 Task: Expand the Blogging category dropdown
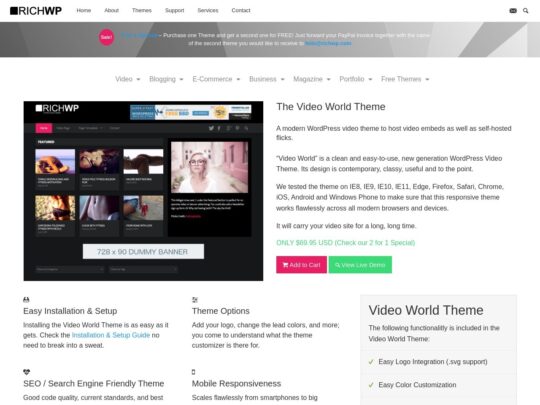coord(166,79)
